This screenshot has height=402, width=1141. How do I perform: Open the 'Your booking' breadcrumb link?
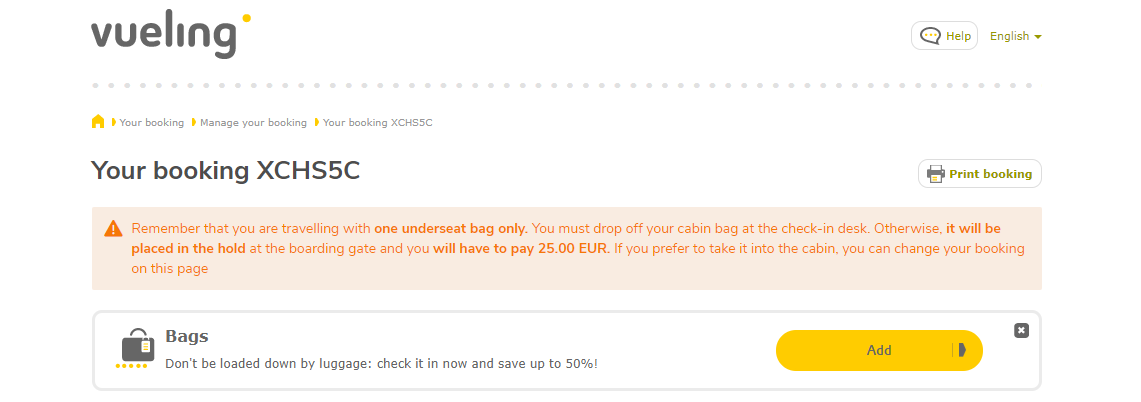(x=152, y=123)
